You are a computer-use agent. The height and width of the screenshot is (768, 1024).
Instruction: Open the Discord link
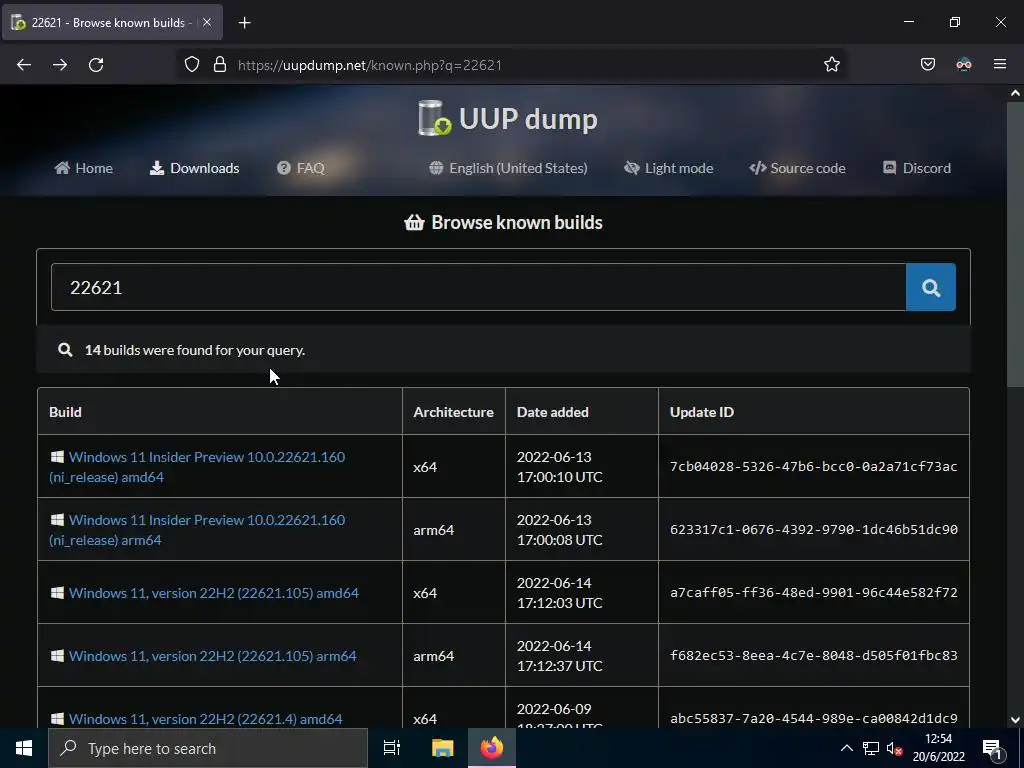pyautogui.click(x=917, y=168)
